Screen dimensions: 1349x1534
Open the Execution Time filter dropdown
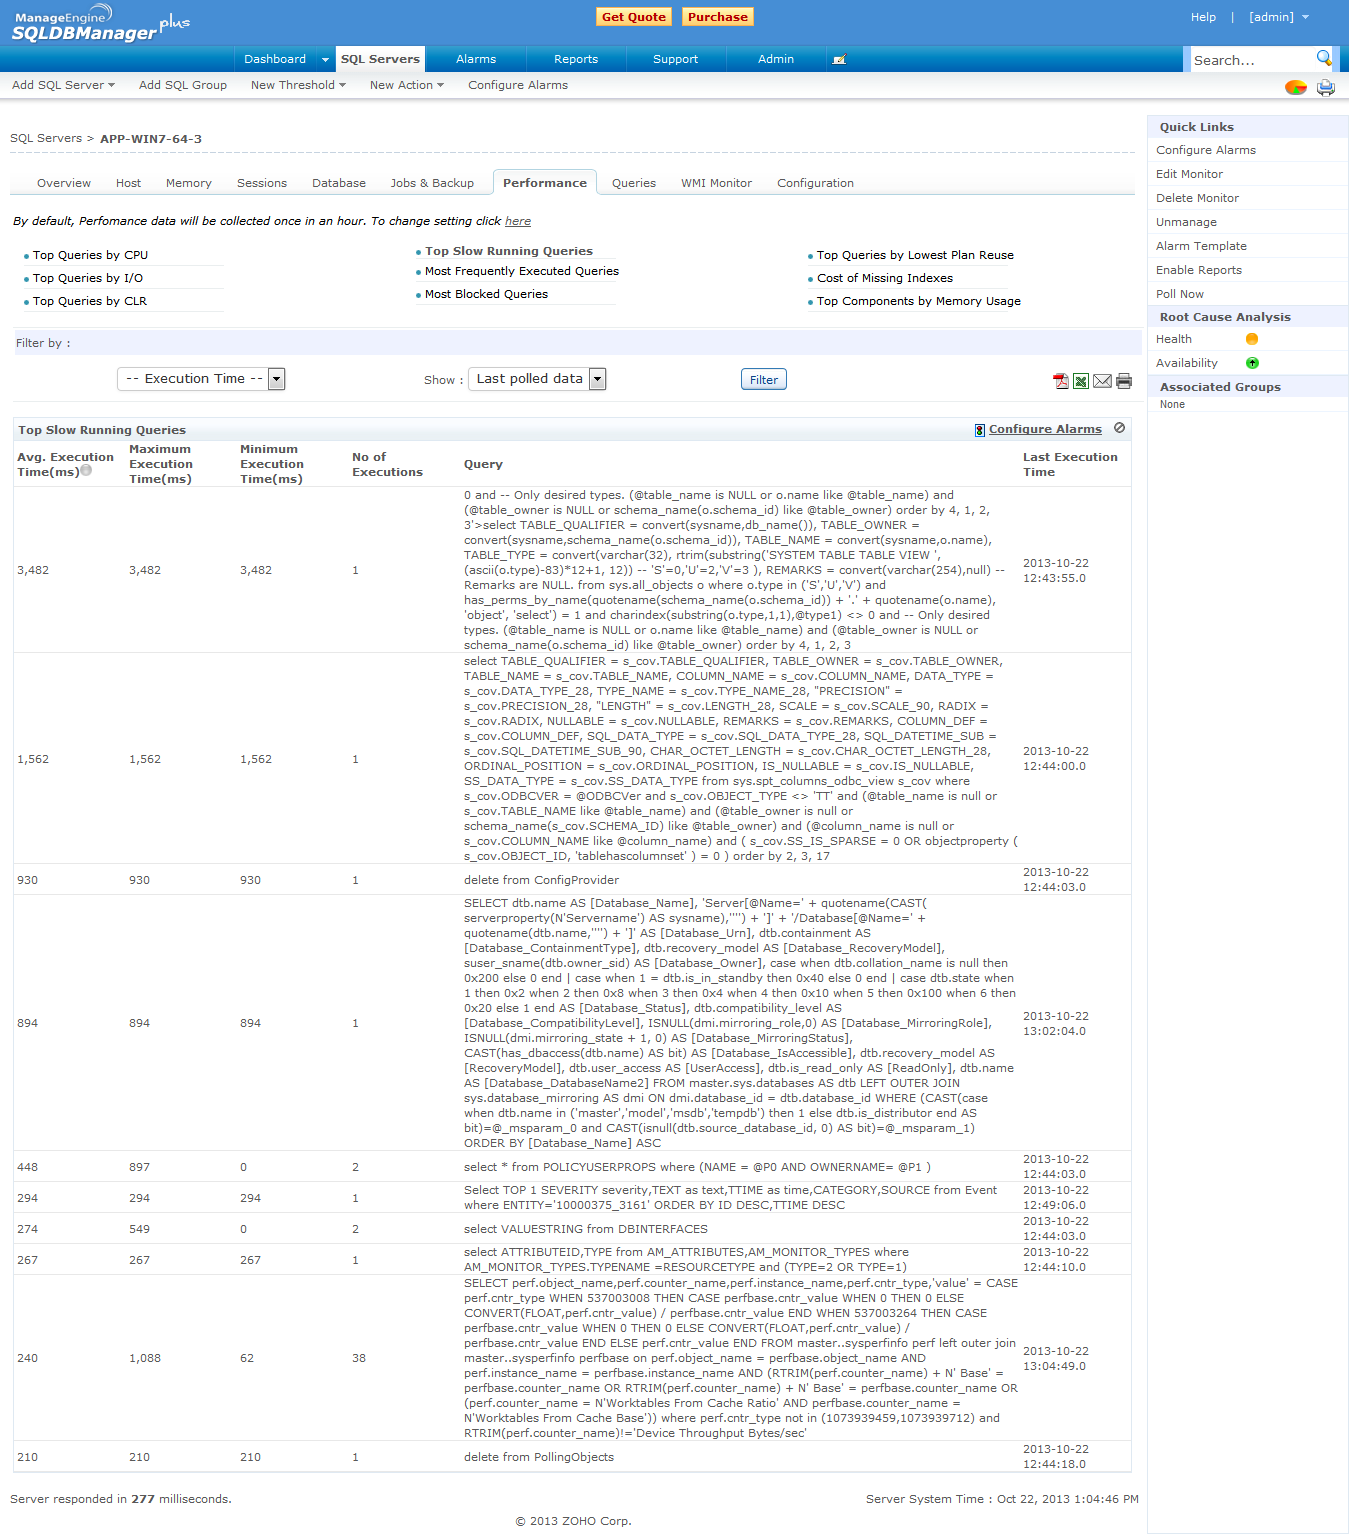point(201,379)
